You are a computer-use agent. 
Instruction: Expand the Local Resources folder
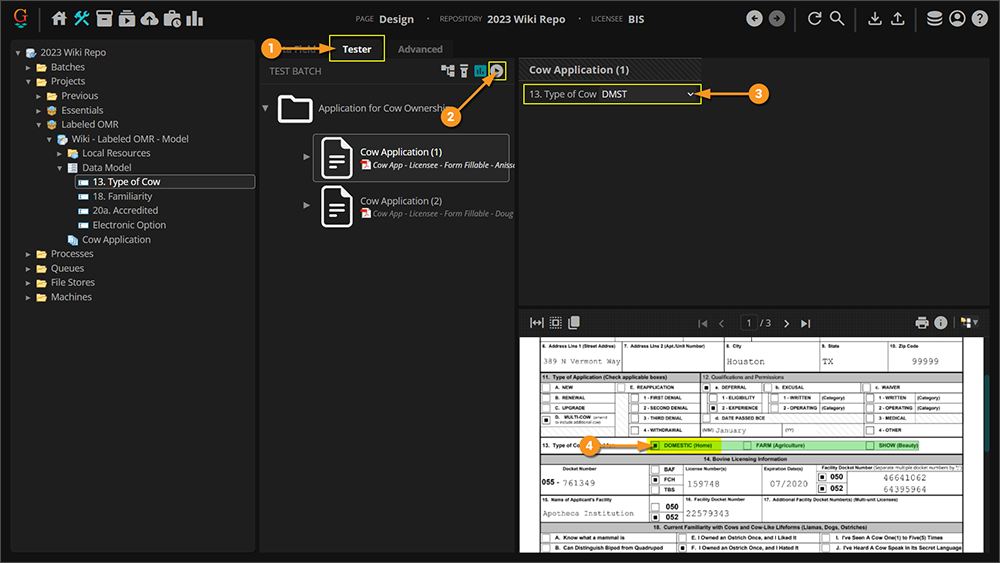coord(59,154)
